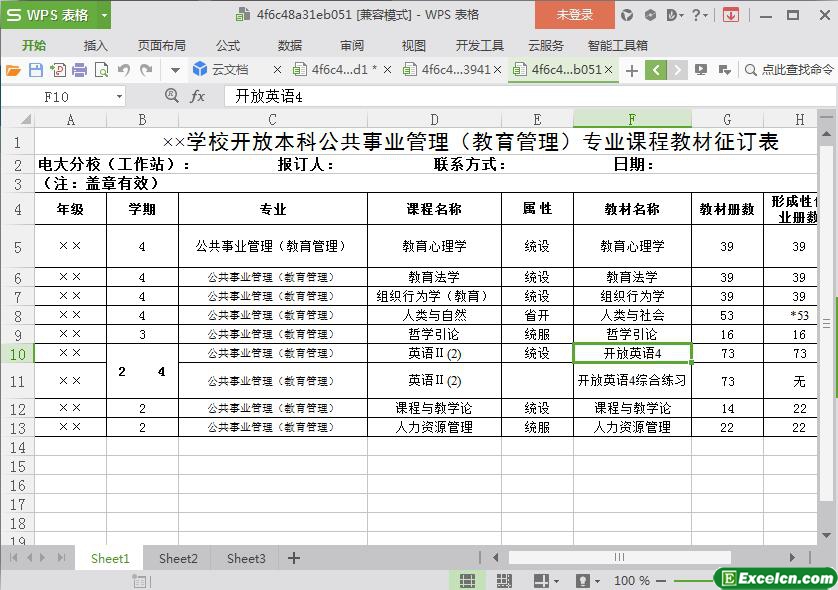Open the 插入 ribbon tab
Screen dimensions: 838x590
pos(95,45)
